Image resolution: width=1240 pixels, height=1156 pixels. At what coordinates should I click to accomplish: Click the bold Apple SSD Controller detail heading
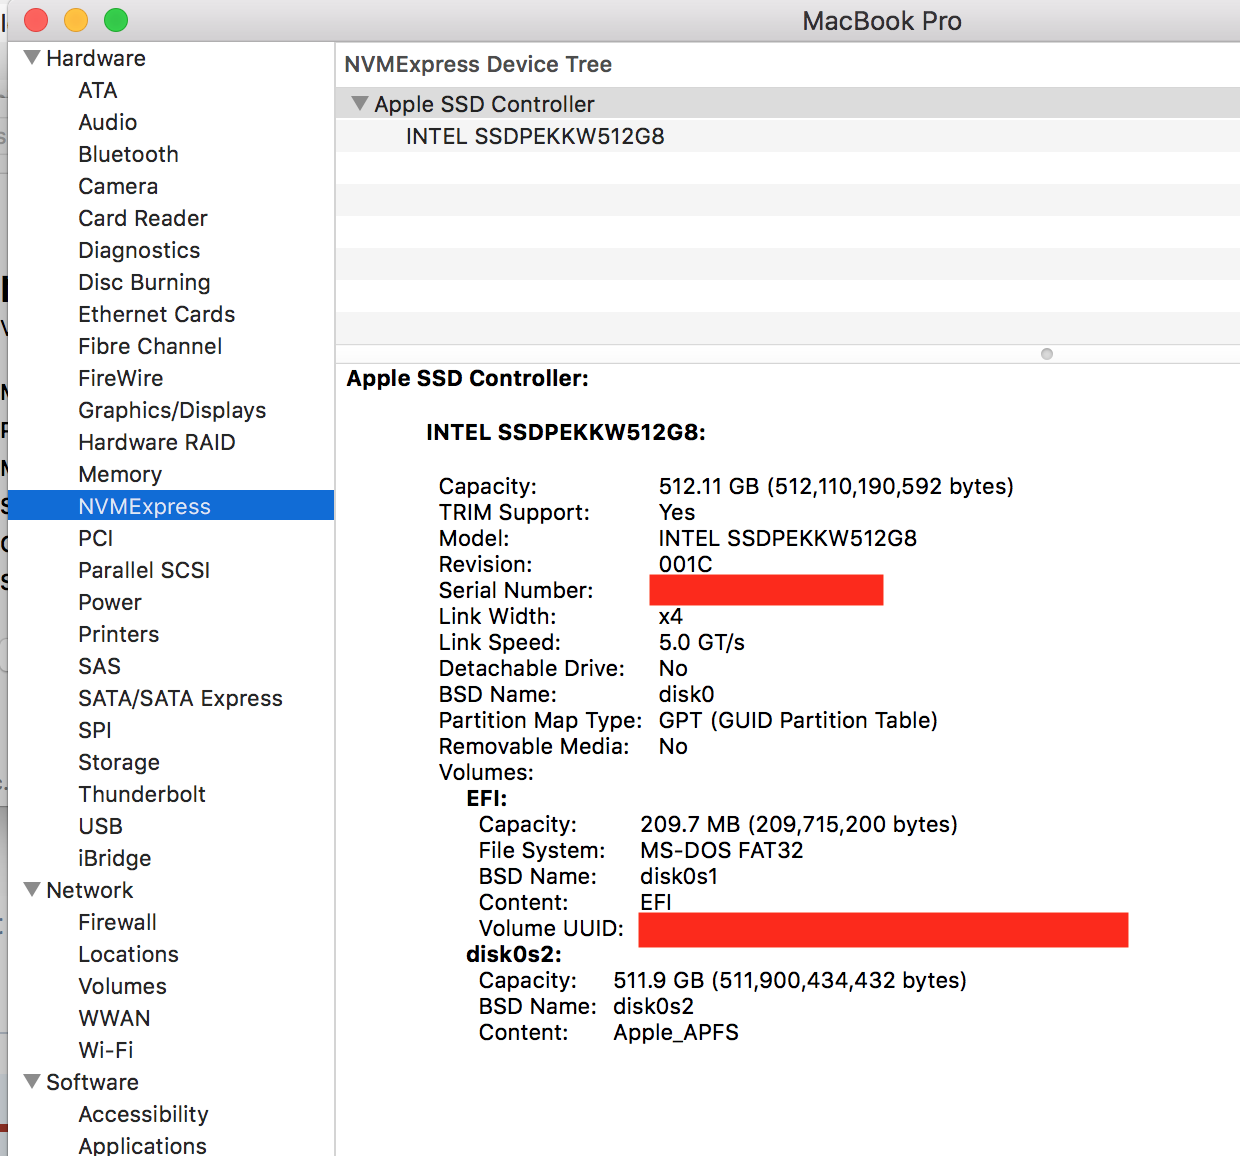pyautogui.click(x=468, y=378)
